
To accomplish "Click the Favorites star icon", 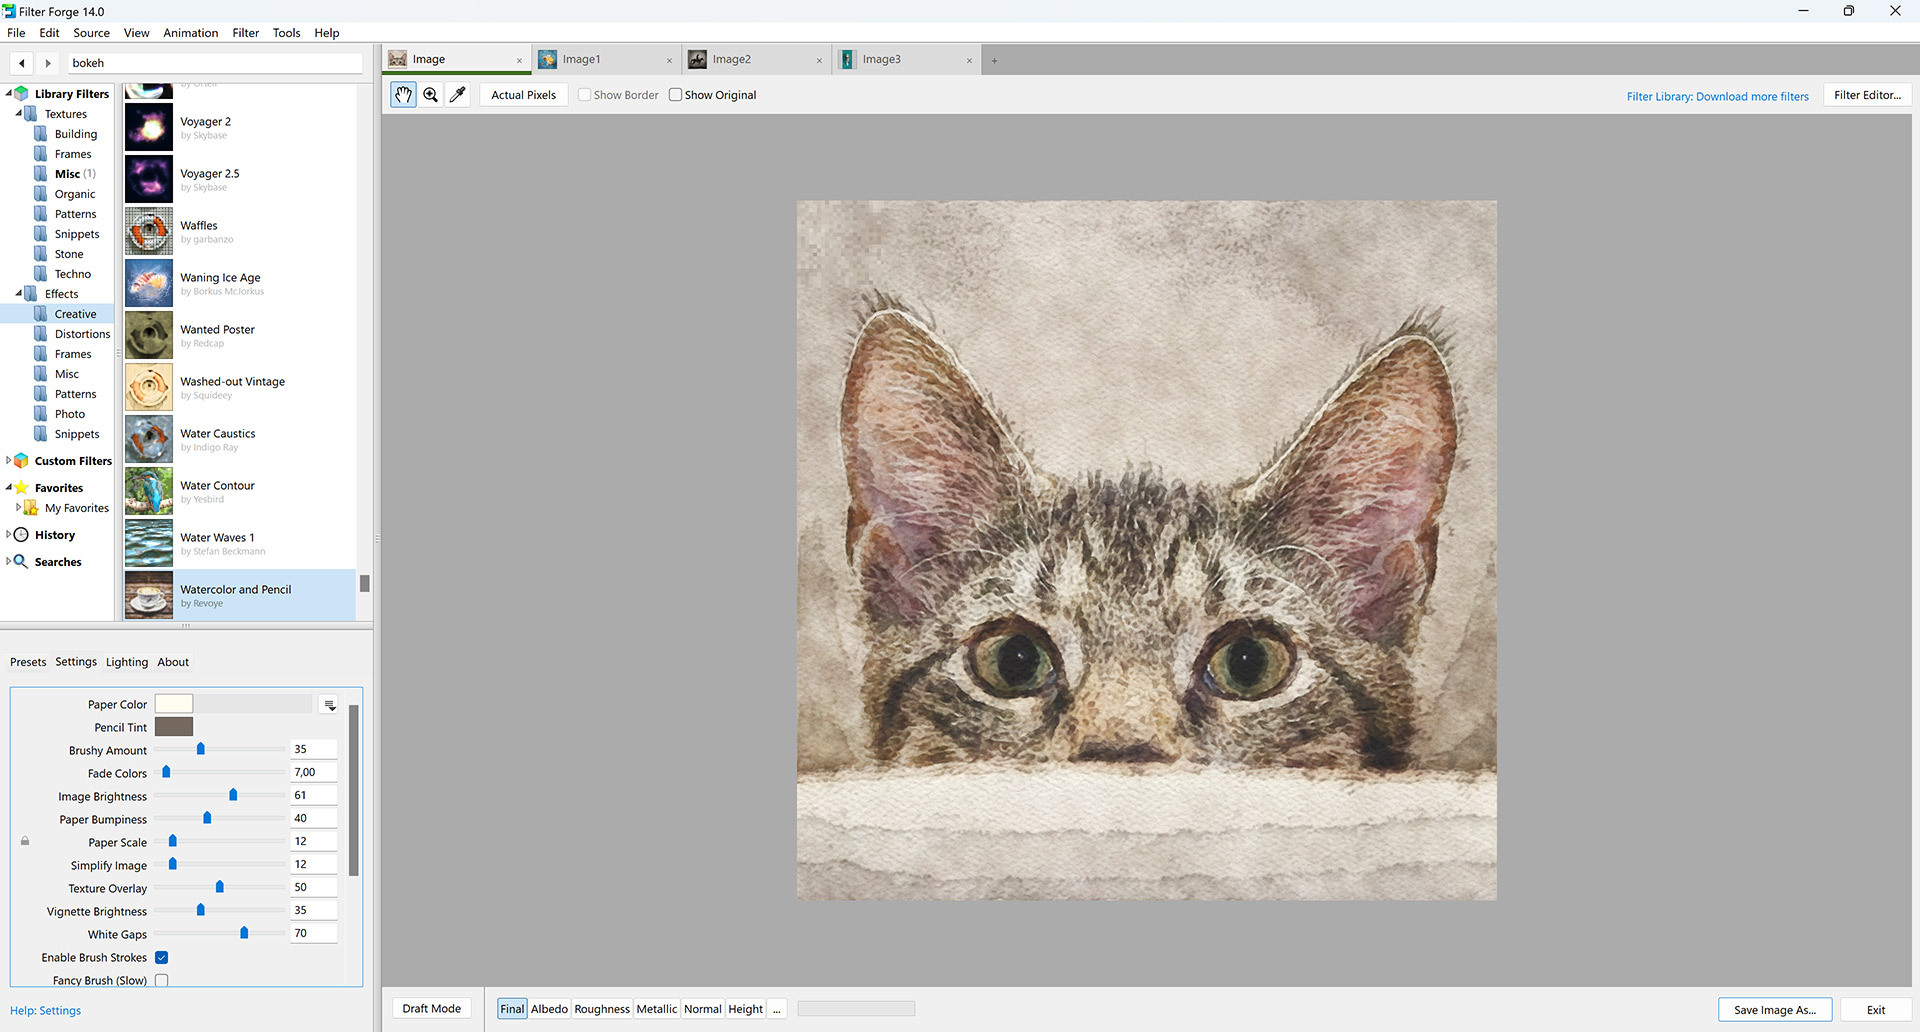I will [x=22, y=488].
